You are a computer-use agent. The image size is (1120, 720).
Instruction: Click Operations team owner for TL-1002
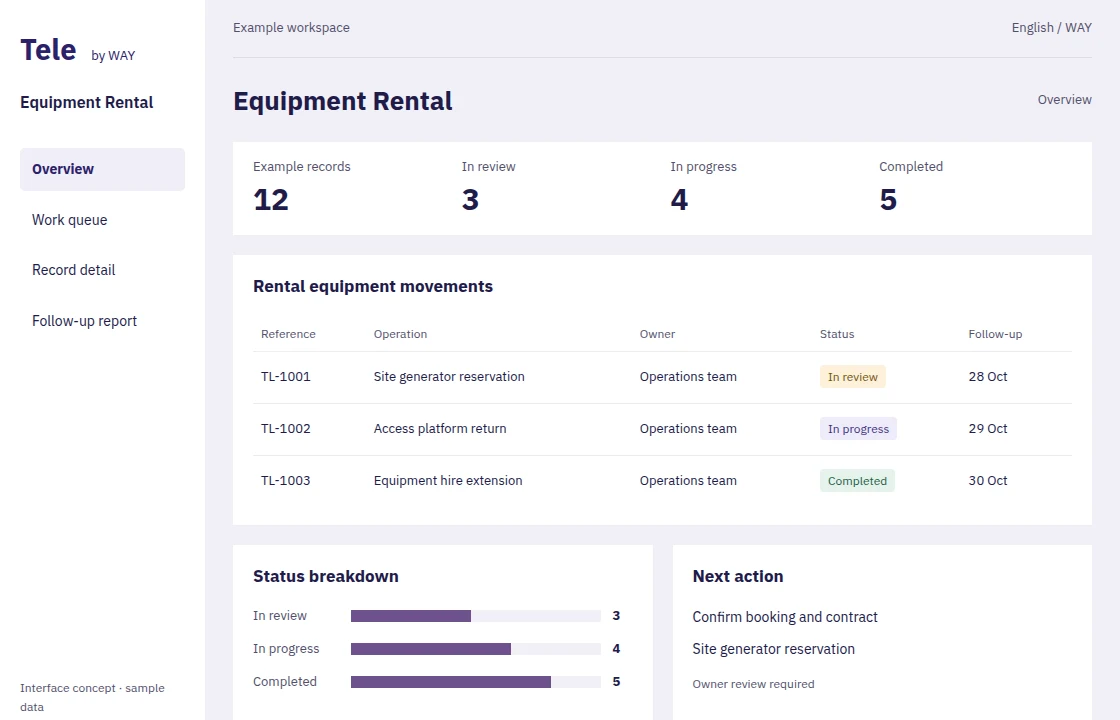tap(688, 429)
